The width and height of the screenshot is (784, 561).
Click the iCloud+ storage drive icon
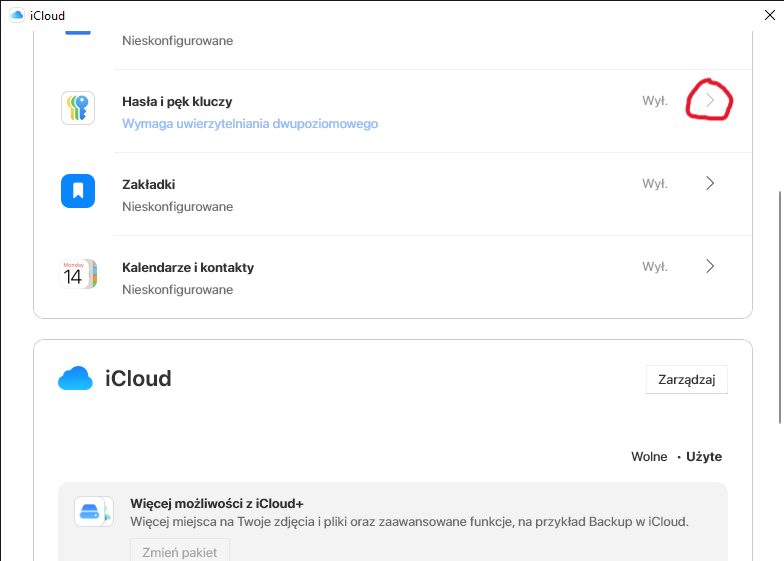pos(94,511)
